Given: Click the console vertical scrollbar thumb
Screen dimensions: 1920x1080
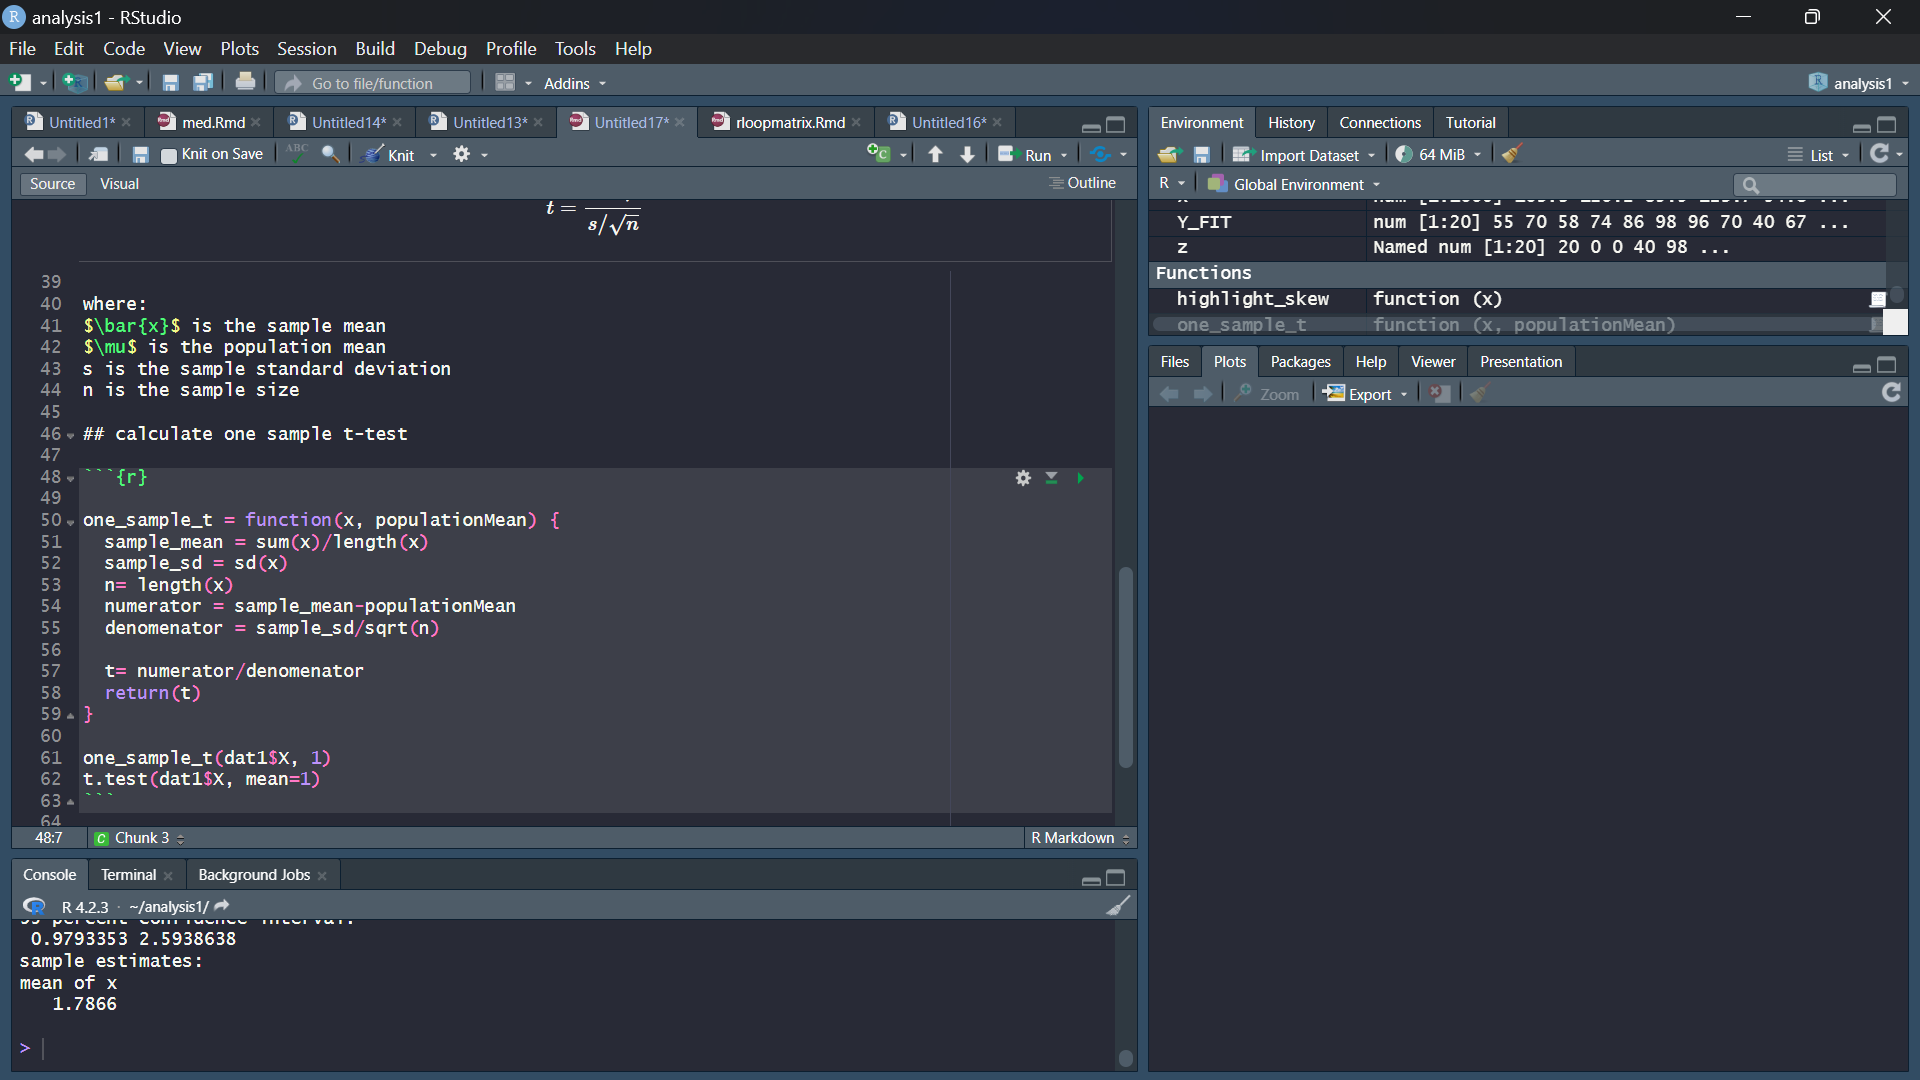Looking at the screenshot, I should tap(1126, 1058).
